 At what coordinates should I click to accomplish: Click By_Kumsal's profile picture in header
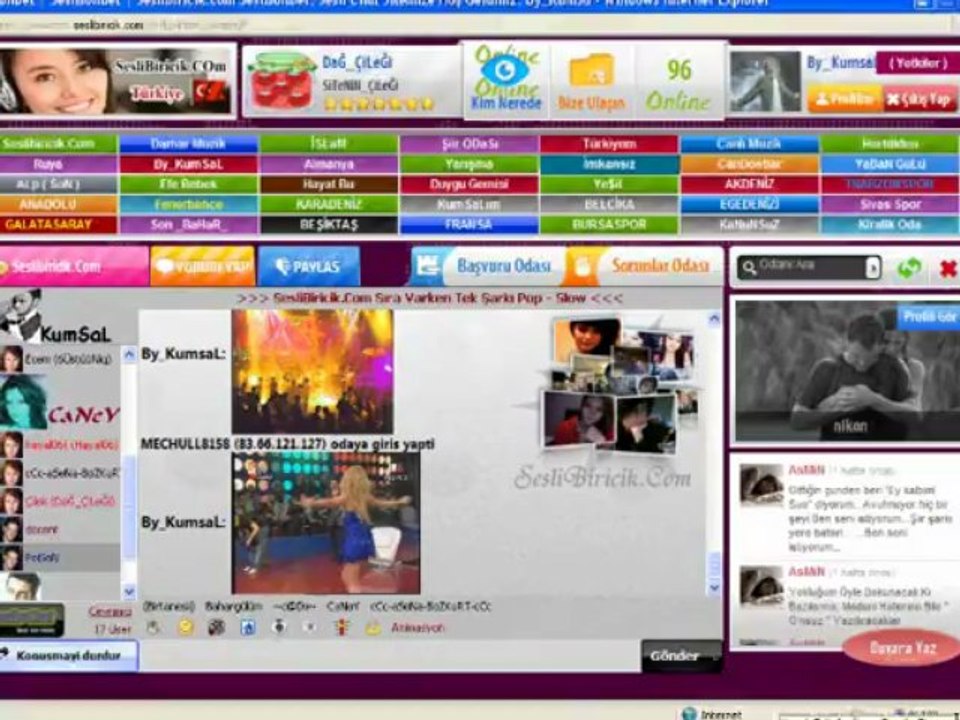tap(765, 81)
